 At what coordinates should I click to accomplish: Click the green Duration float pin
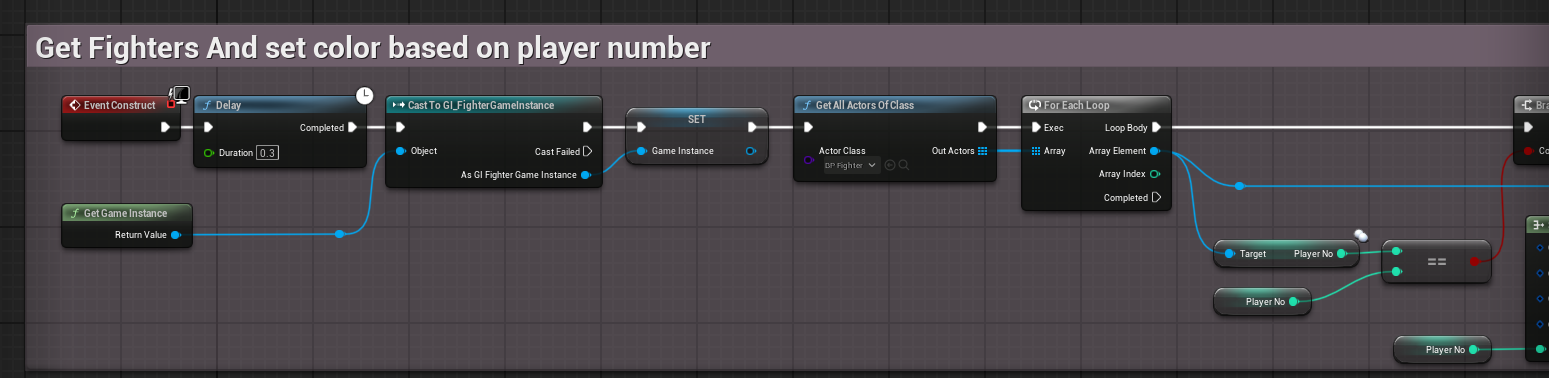click(x=208, y=153)
